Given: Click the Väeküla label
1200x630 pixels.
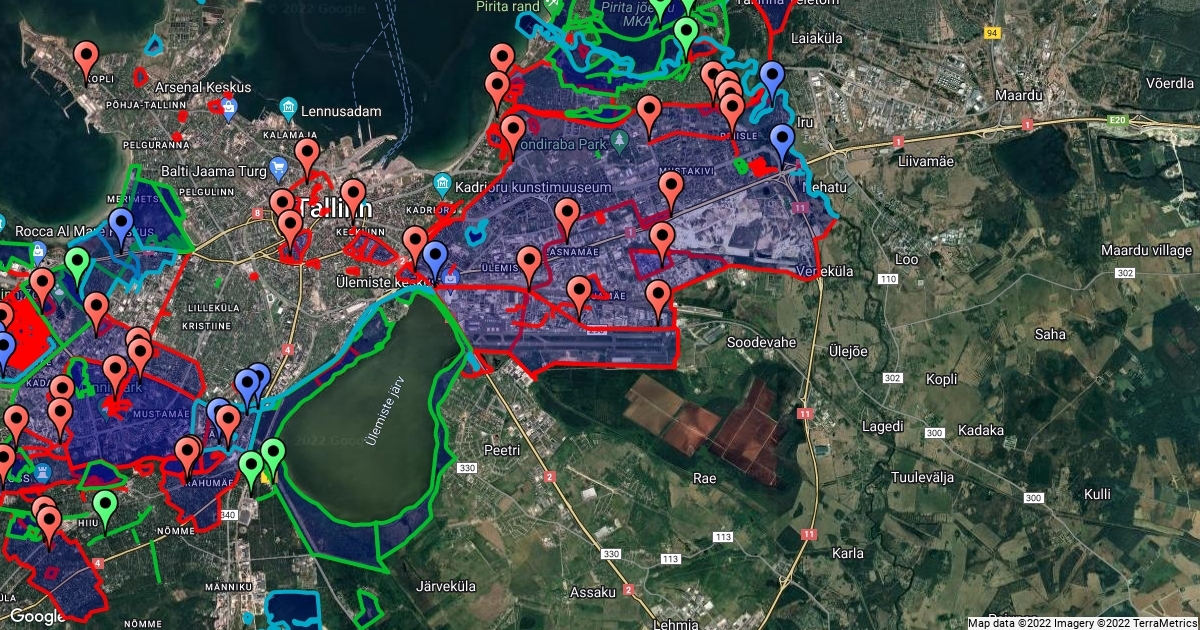Looking at the screenshot, I should (826, 271).
